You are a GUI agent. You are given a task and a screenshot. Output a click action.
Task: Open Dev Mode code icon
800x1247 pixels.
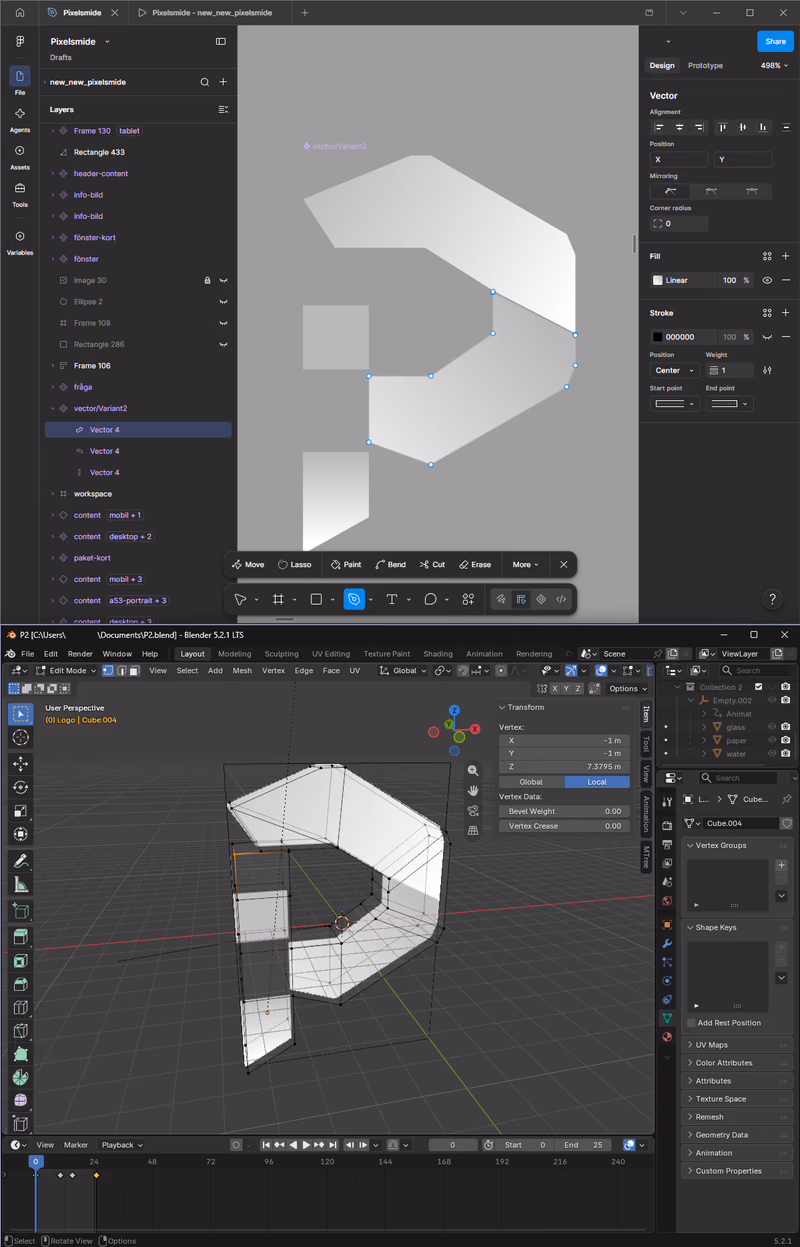click(561, 599)
